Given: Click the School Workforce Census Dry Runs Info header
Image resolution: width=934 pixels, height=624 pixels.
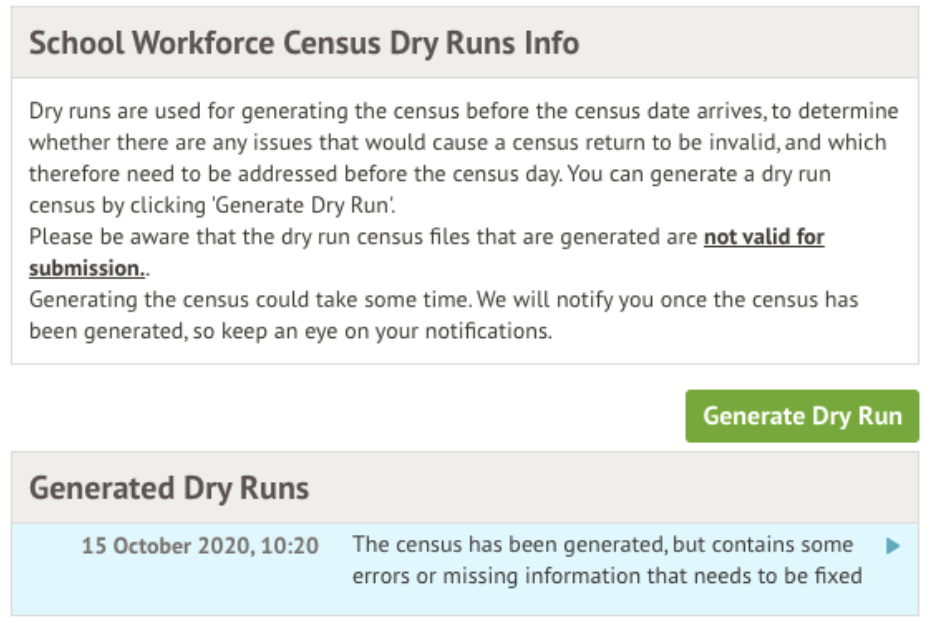Looking at the screenshot, I should tap(304, 44).
